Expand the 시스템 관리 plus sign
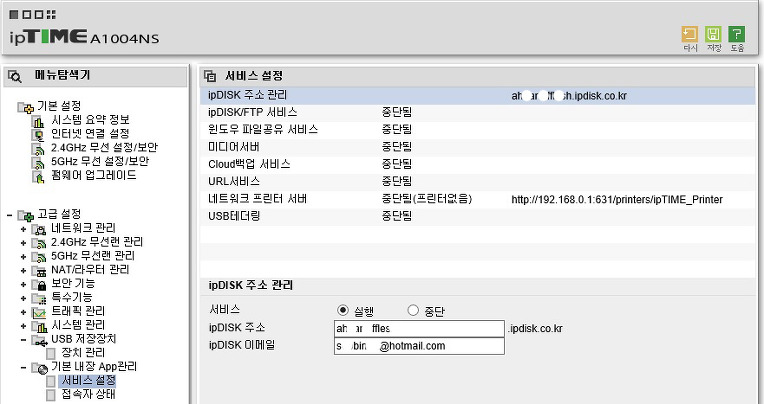 pyautogui.click(x=23, y=326)
